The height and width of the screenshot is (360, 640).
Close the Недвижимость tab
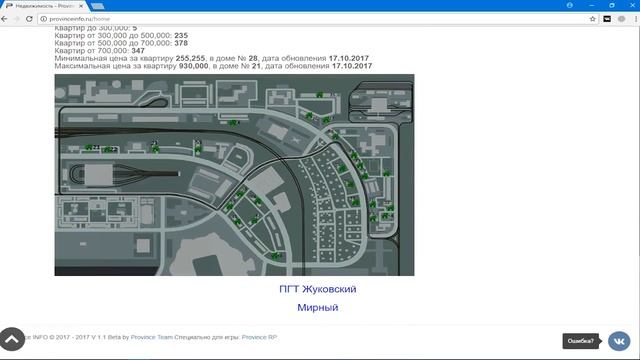click(81, 6)
